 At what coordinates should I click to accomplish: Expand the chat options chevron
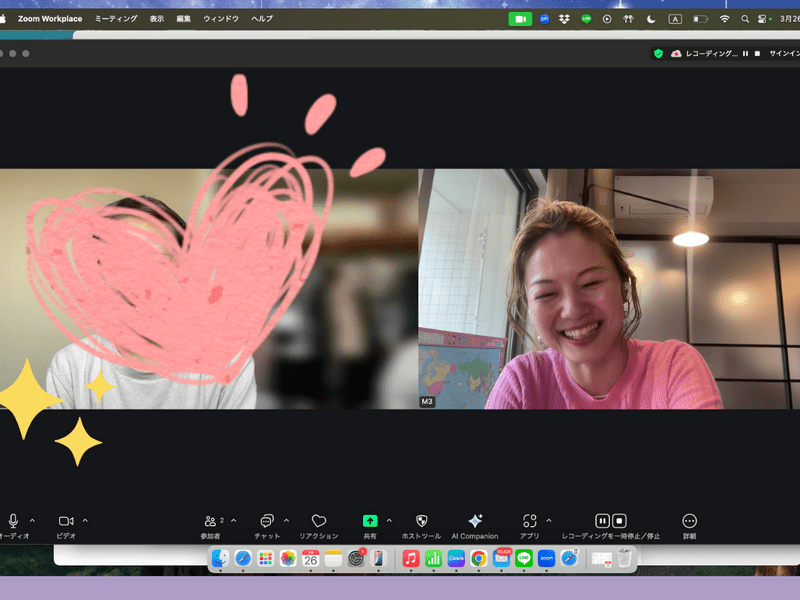(x=286, y=520)
